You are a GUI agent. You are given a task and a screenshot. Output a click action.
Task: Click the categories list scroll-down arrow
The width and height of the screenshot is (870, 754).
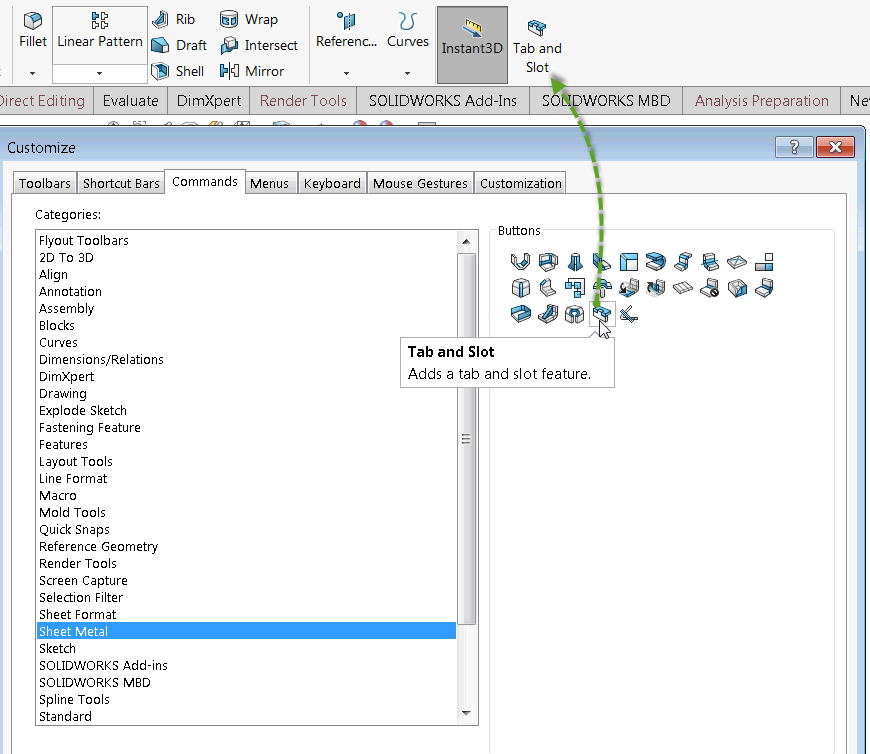click(x=466, y=713)
